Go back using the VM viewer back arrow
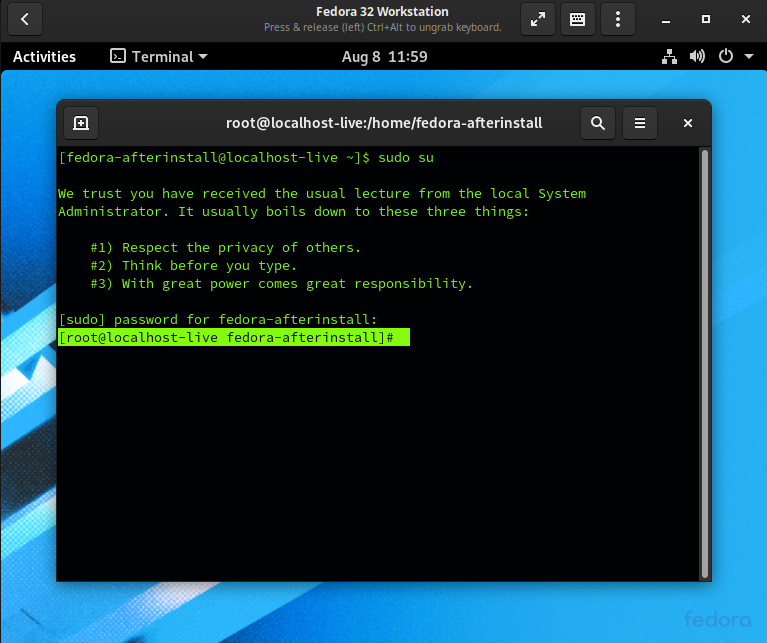This screenshot has height=643, width=767. click(25, 20)
